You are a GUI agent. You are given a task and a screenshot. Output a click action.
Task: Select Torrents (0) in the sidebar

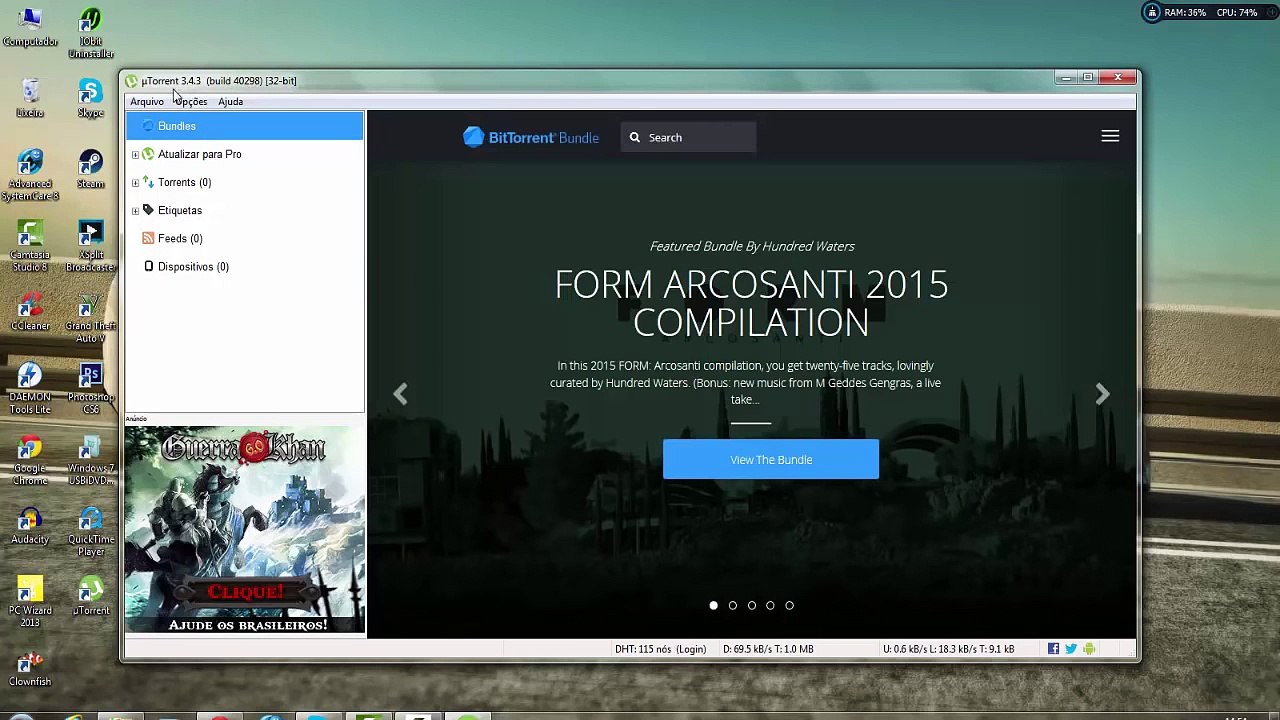(184, 182)
